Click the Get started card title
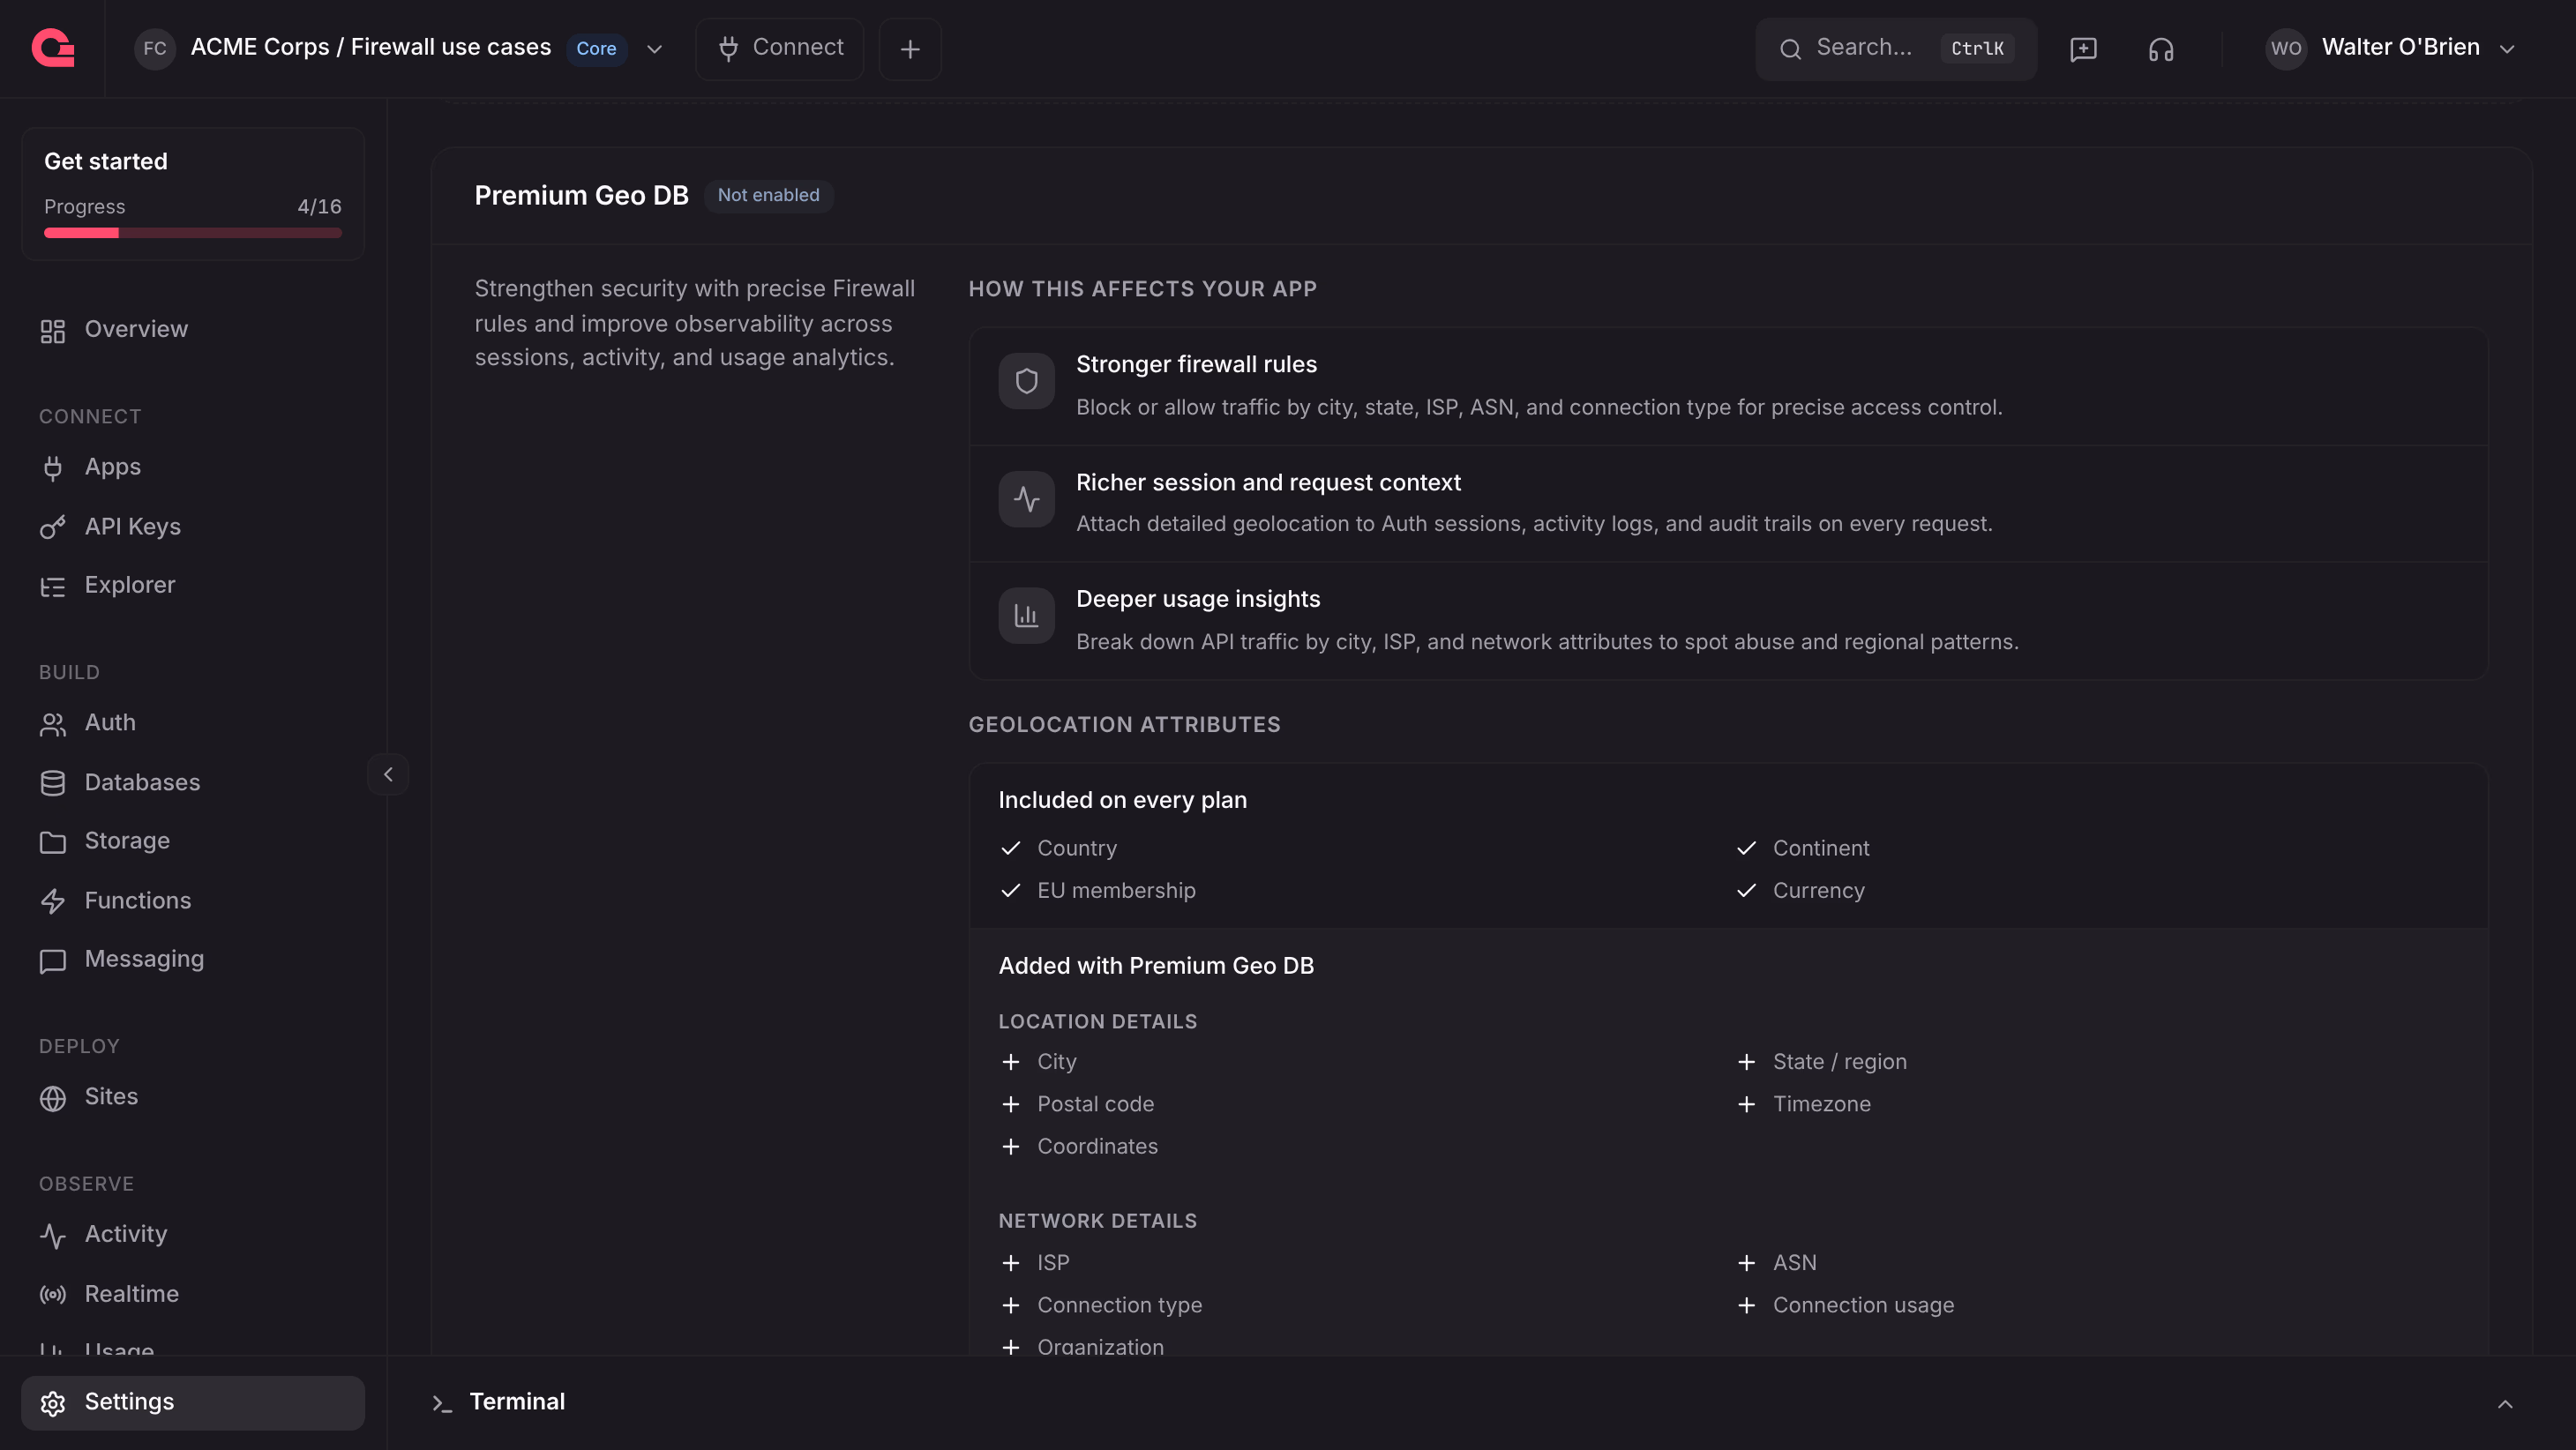The width and height of the screenshot is (2576, 1450). [106, 162]
